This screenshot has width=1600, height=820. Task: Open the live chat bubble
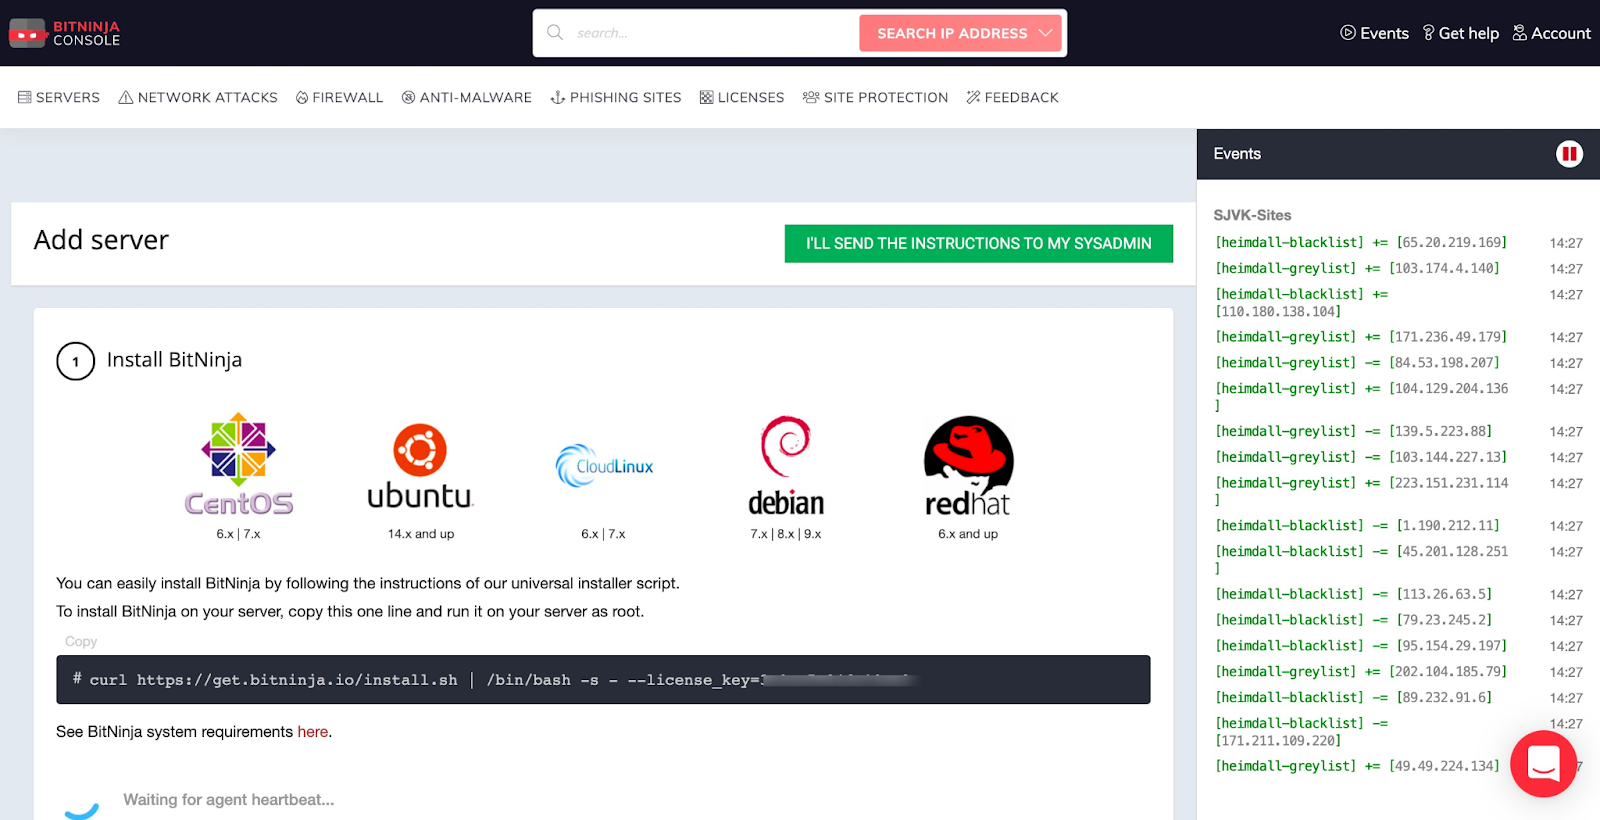(1543, 764)
